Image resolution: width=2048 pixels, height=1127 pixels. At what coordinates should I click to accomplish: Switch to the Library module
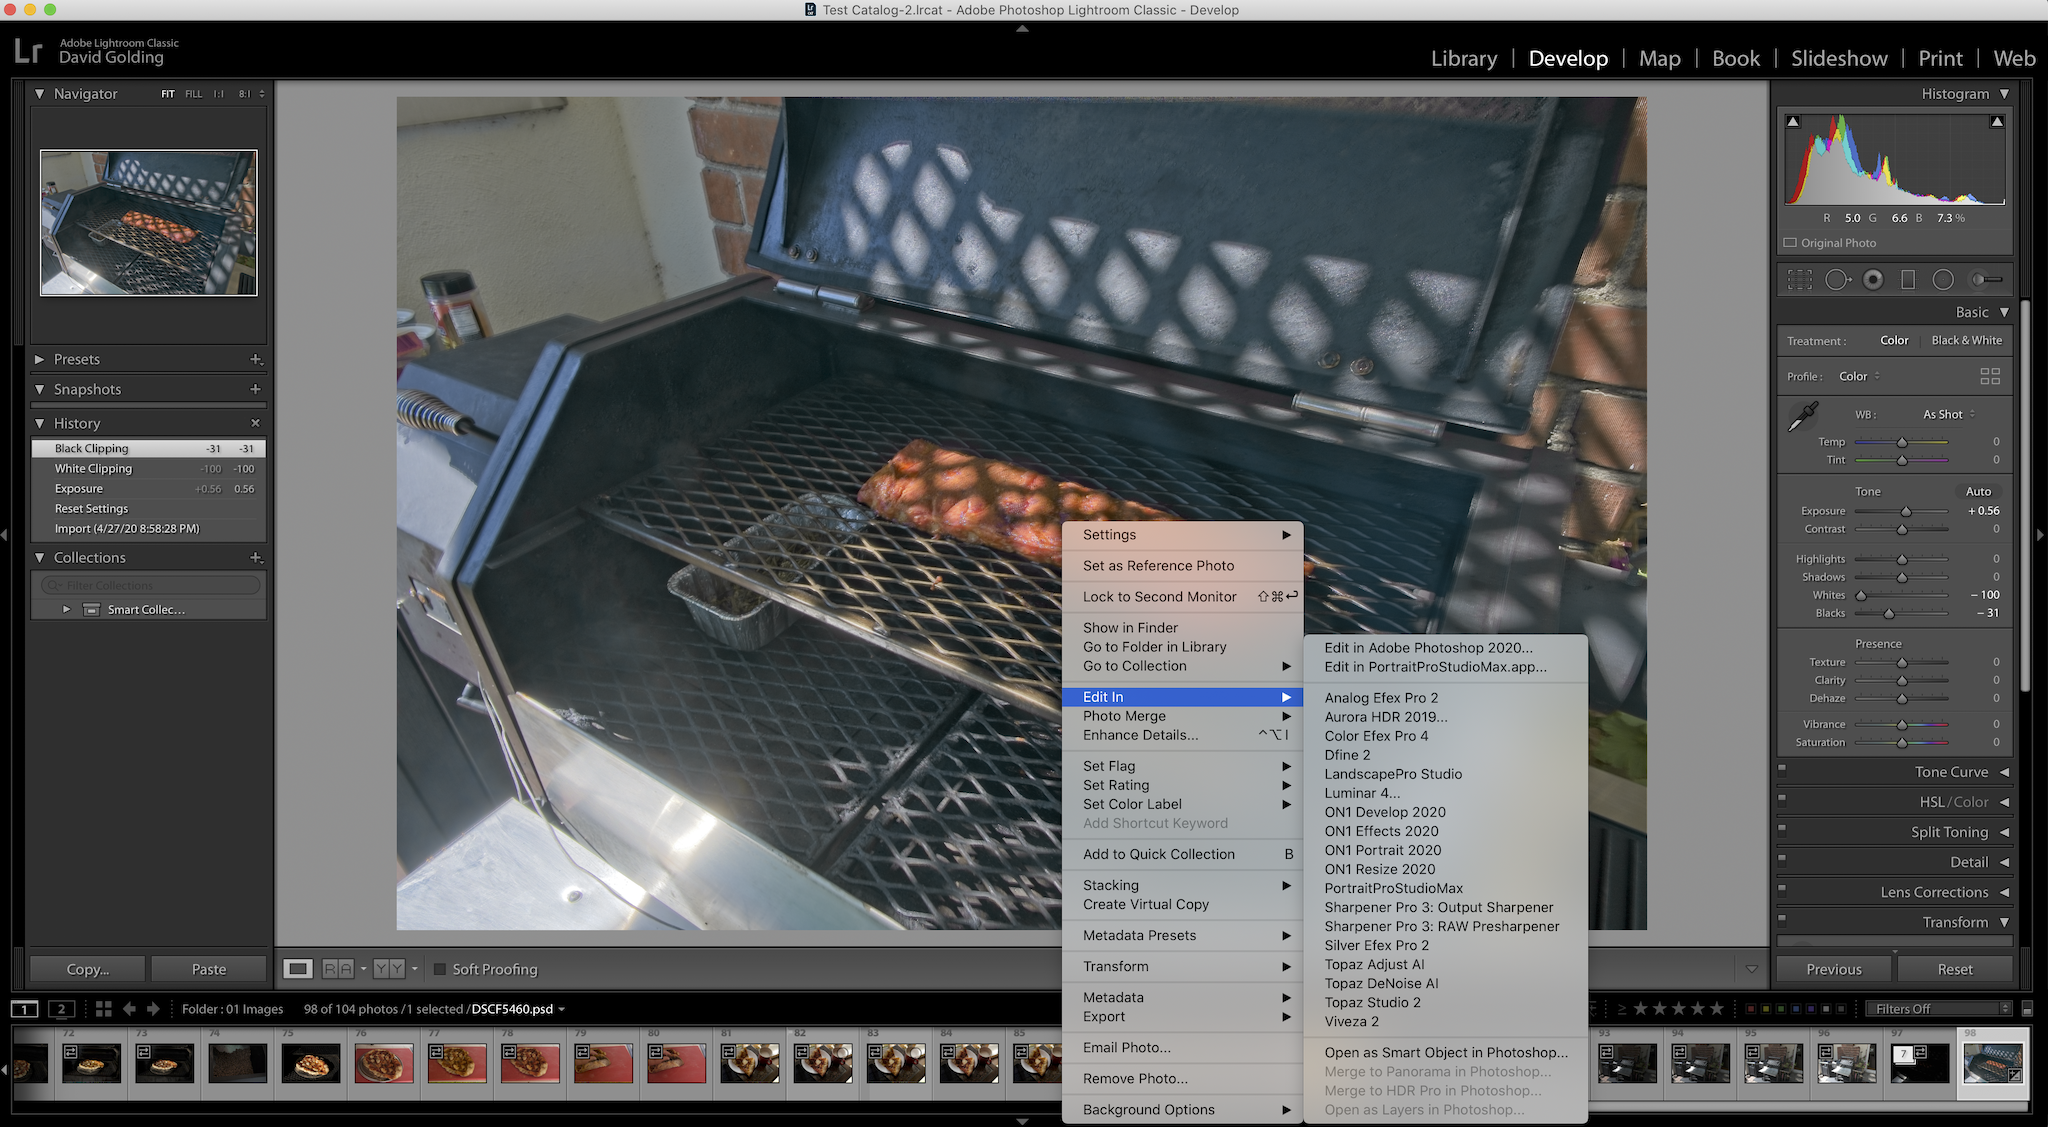(x=1463, y=58)
